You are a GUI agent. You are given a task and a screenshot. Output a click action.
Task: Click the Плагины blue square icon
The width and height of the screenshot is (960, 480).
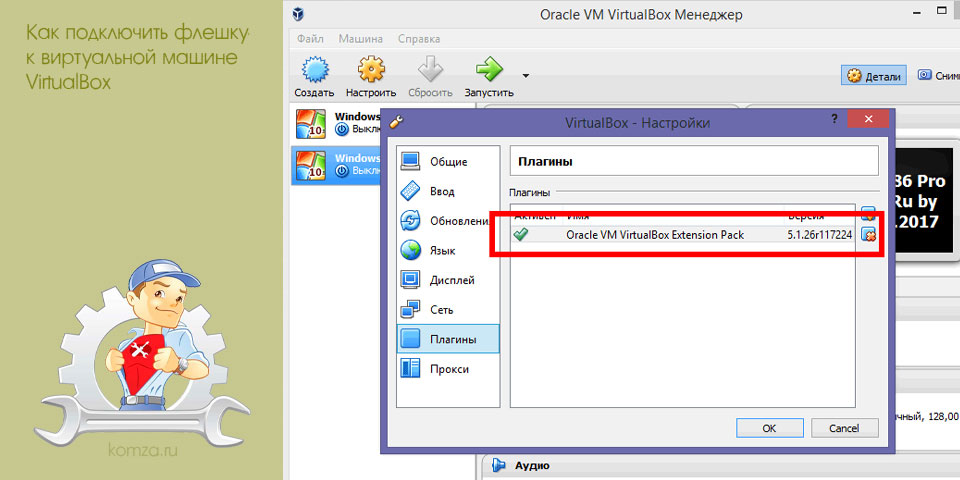pyautogui.click(x=410, y=339)
